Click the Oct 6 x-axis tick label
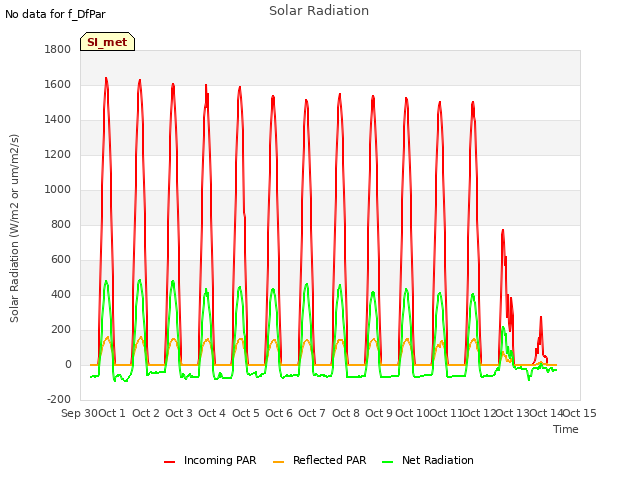 [x=279, y=413]
